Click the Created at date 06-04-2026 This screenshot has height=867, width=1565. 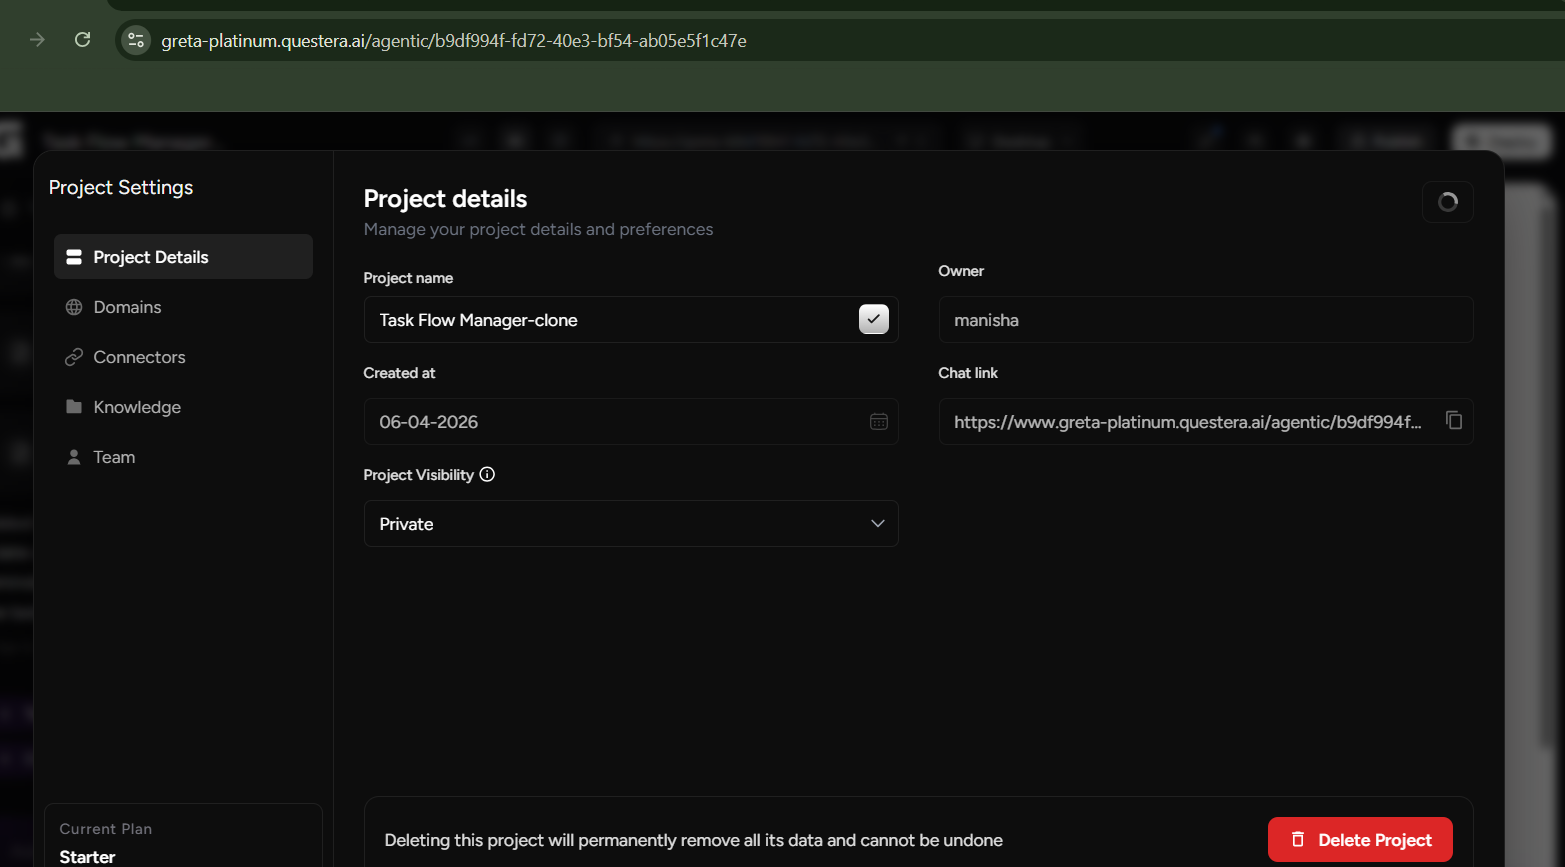click(429, 422)
